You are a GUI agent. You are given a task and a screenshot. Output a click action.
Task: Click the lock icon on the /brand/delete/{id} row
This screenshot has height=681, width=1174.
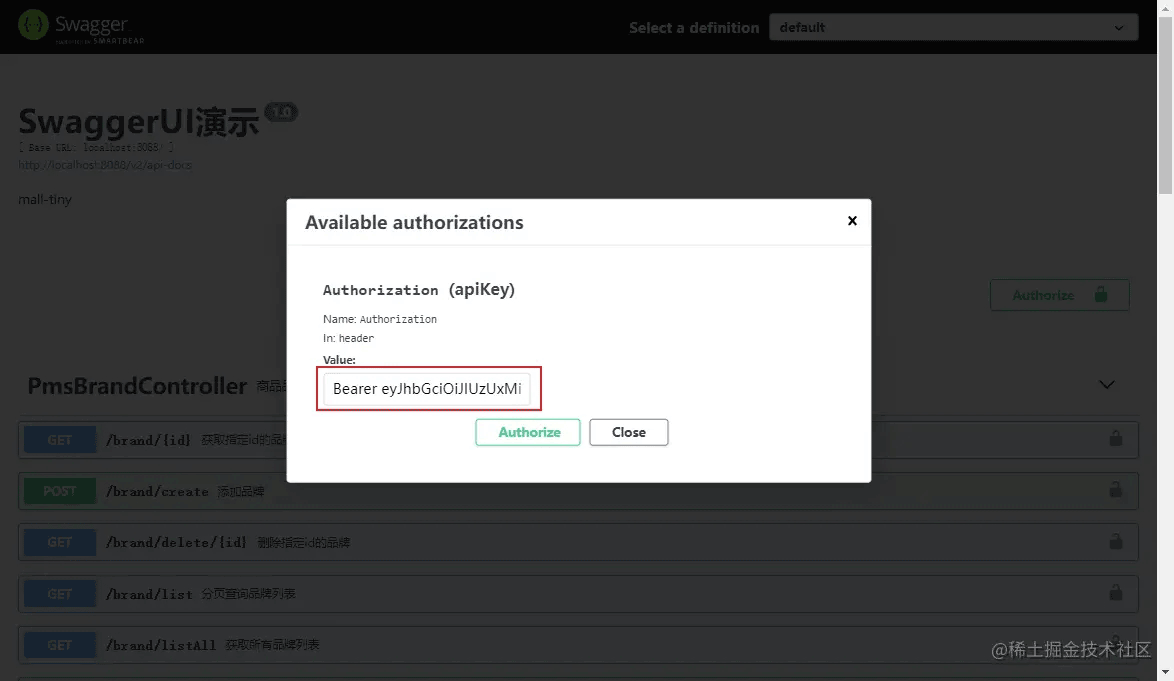[1116, 541]
